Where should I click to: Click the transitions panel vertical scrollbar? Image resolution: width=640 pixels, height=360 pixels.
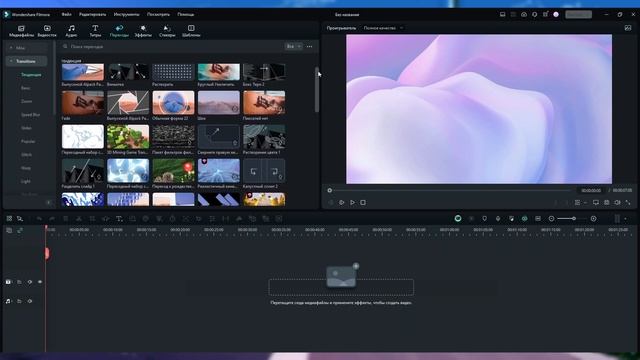click(x=317, y=90)
